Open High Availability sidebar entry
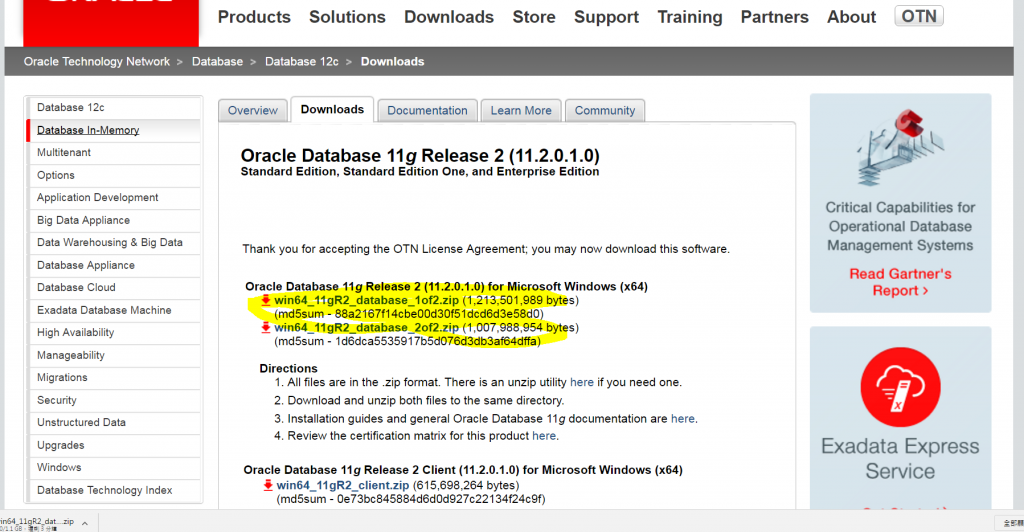This screenshot has height=532, width=1024. [114, 333]
